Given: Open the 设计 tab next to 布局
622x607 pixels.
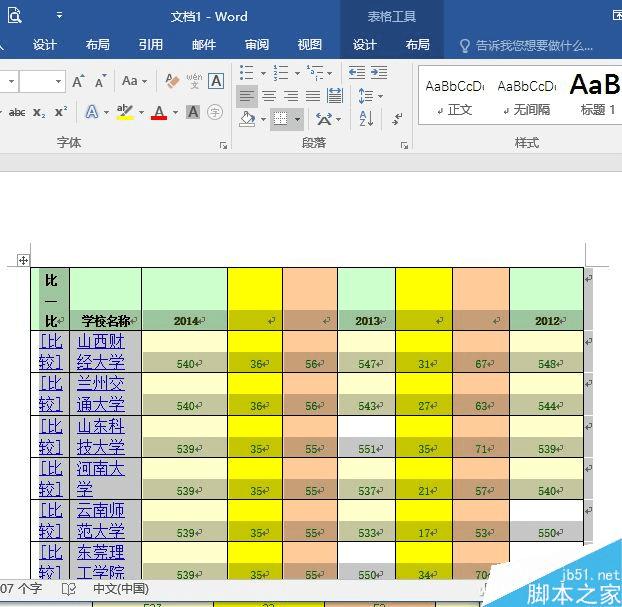Looking at the screenshot, I should point(44,44).
